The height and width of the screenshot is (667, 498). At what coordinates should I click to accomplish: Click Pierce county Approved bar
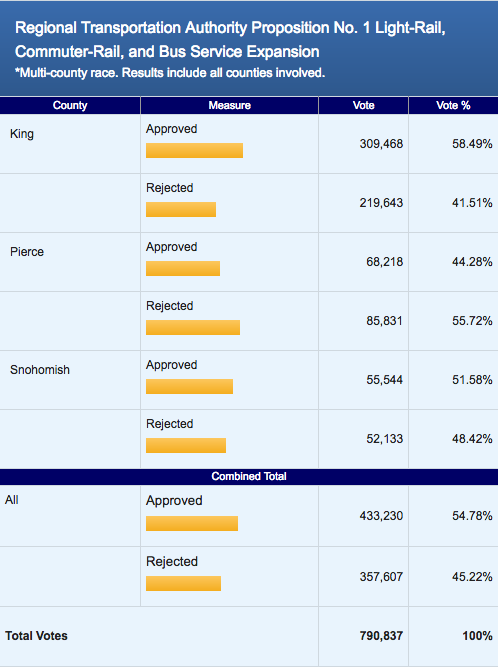click(x=183, y=268)
